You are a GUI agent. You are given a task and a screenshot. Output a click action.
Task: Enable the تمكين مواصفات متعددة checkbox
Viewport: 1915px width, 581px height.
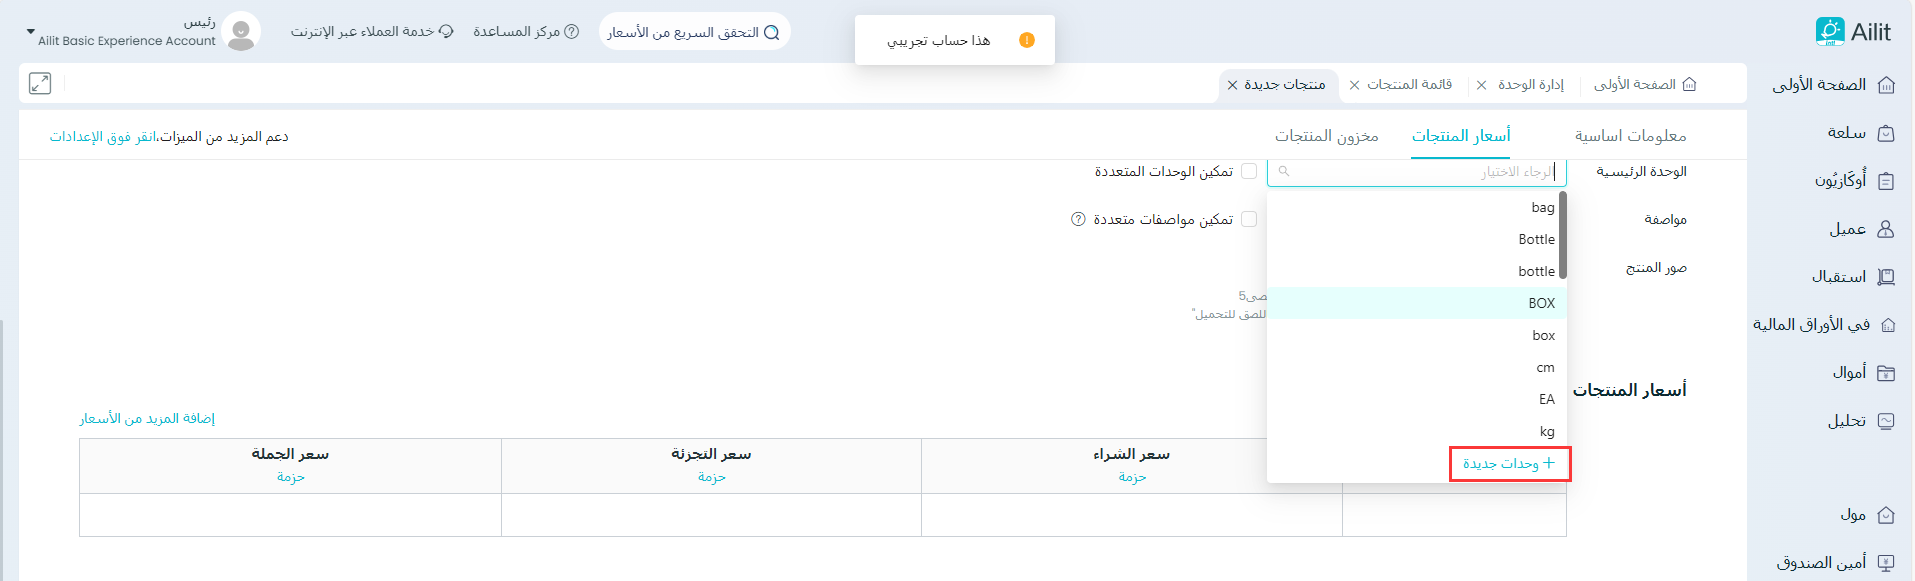1249,220
